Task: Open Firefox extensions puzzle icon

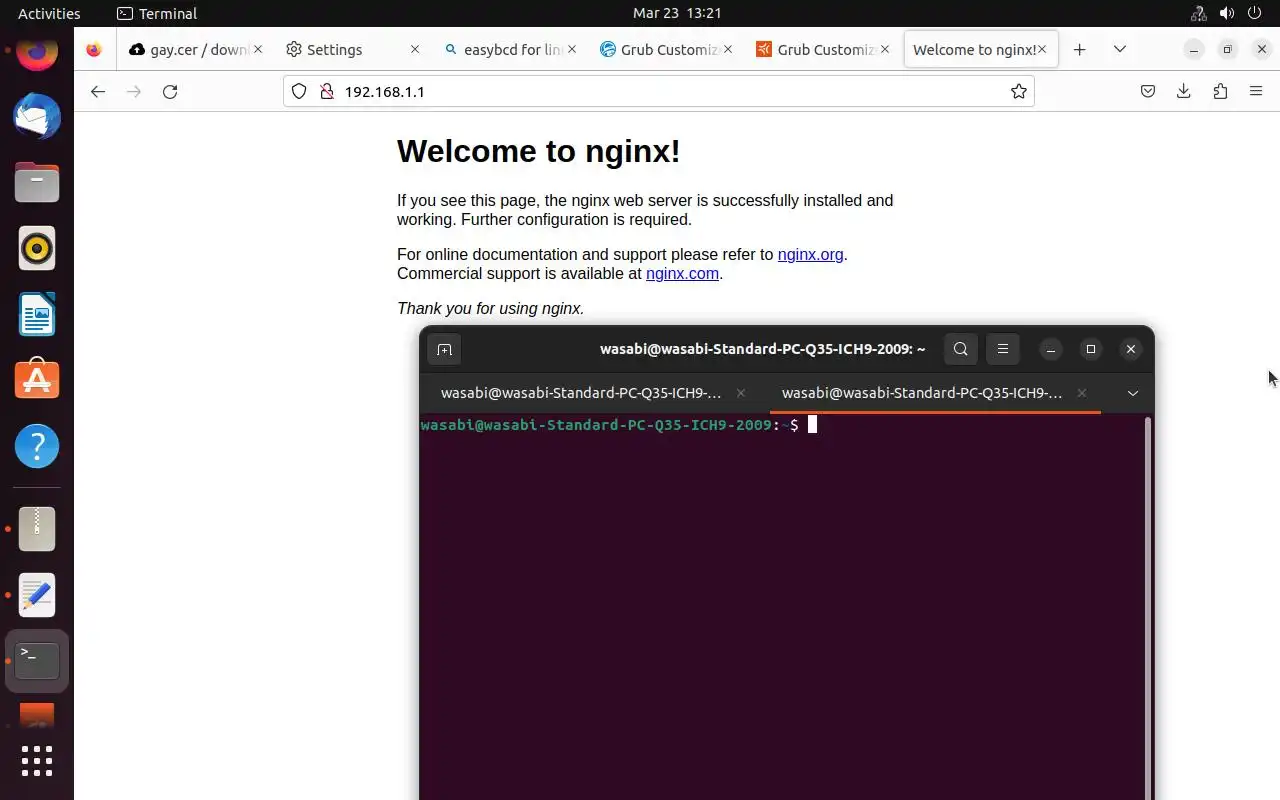Action: coord(1220,91)
